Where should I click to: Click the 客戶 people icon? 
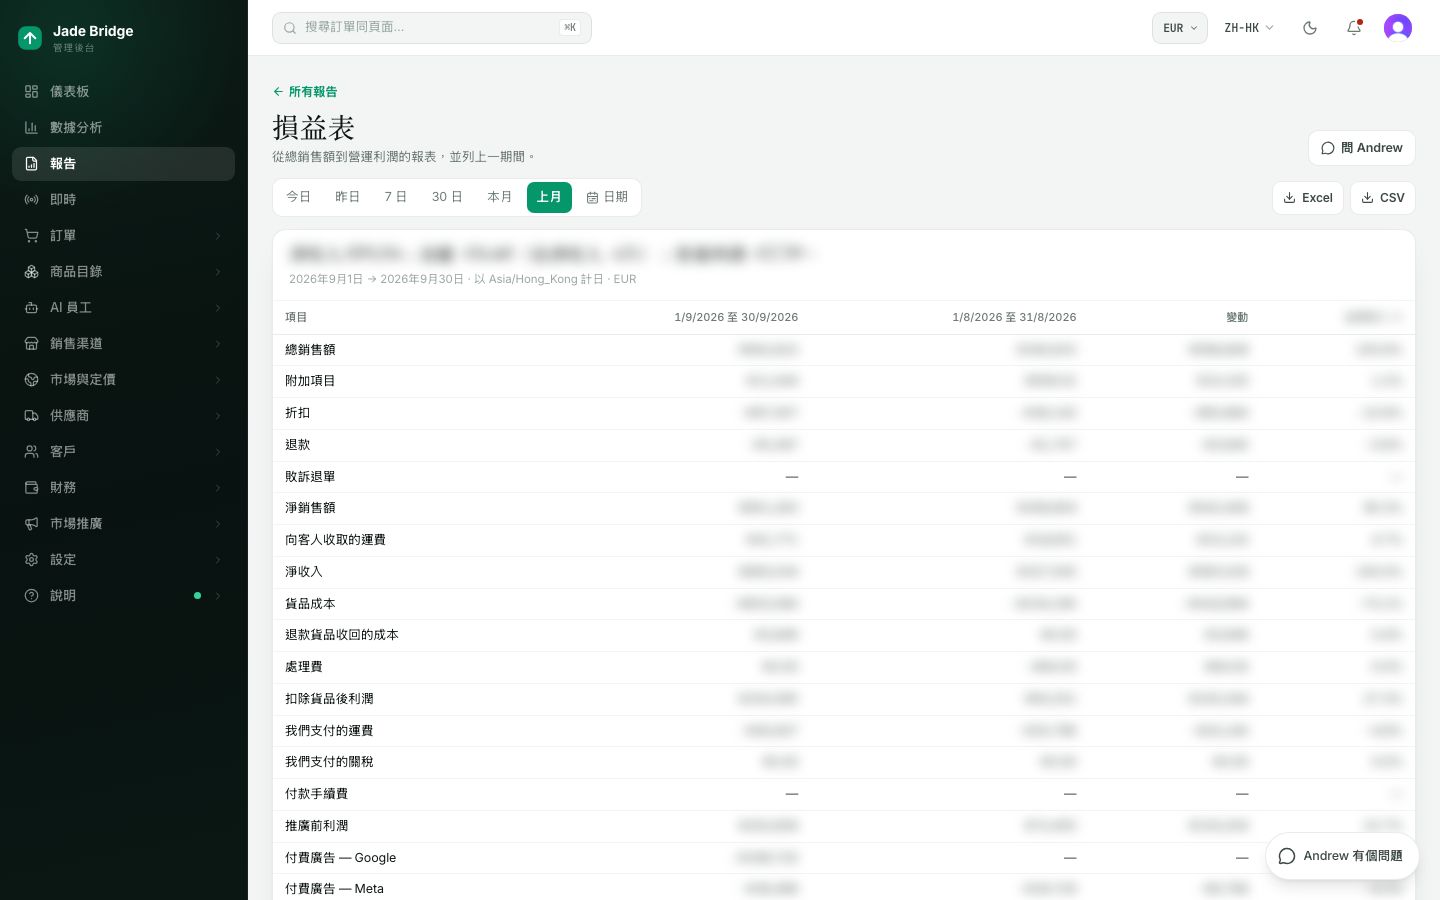[31, 451]
